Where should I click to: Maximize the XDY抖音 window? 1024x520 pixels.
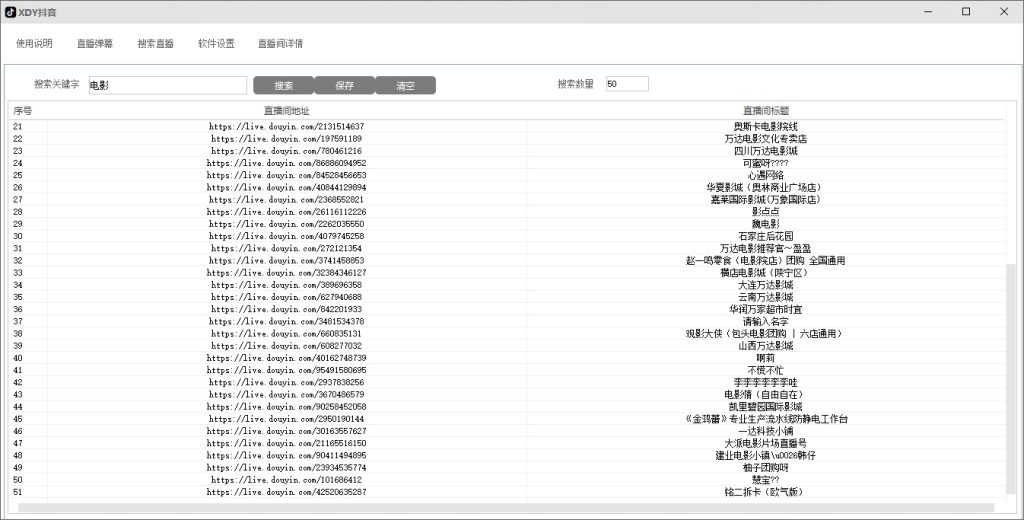[x=965, y=12]
